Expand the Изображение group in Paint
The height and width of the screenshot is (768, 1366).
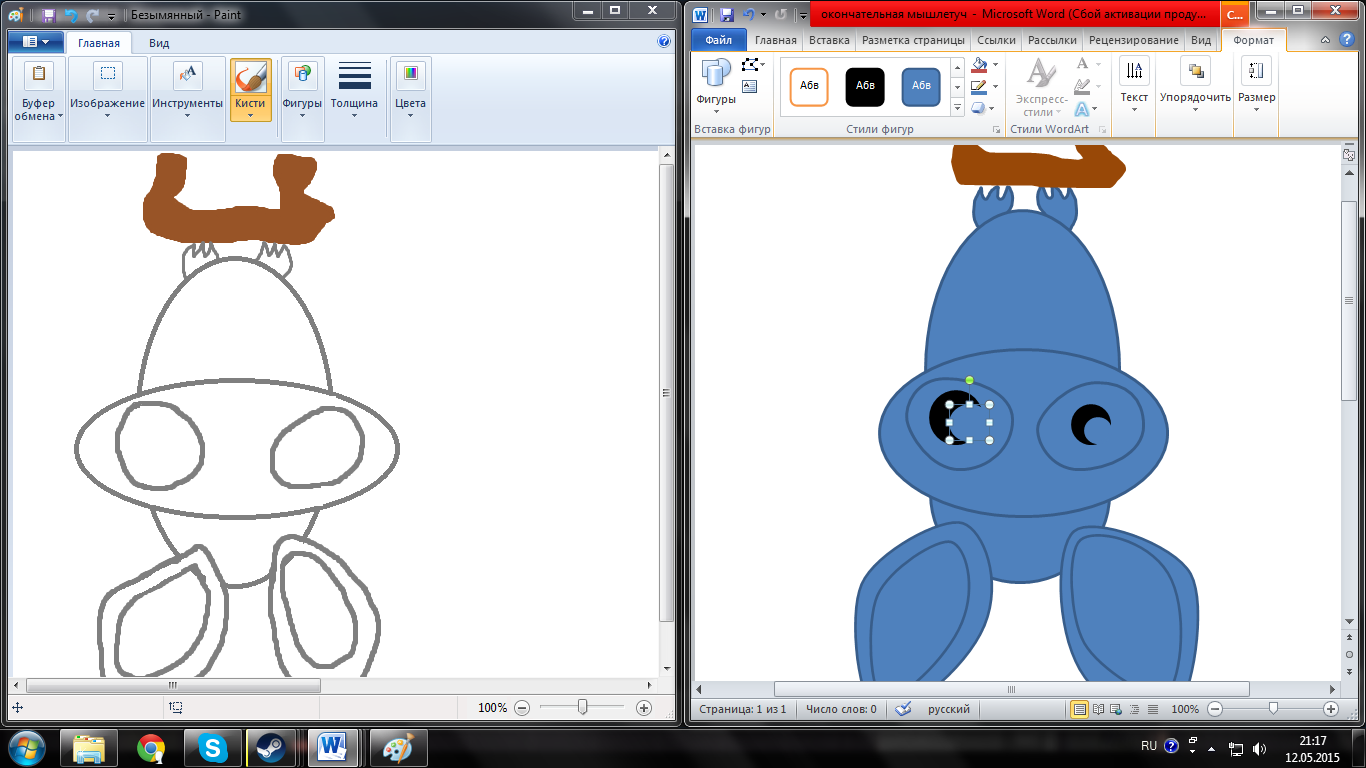click(107, 98)
